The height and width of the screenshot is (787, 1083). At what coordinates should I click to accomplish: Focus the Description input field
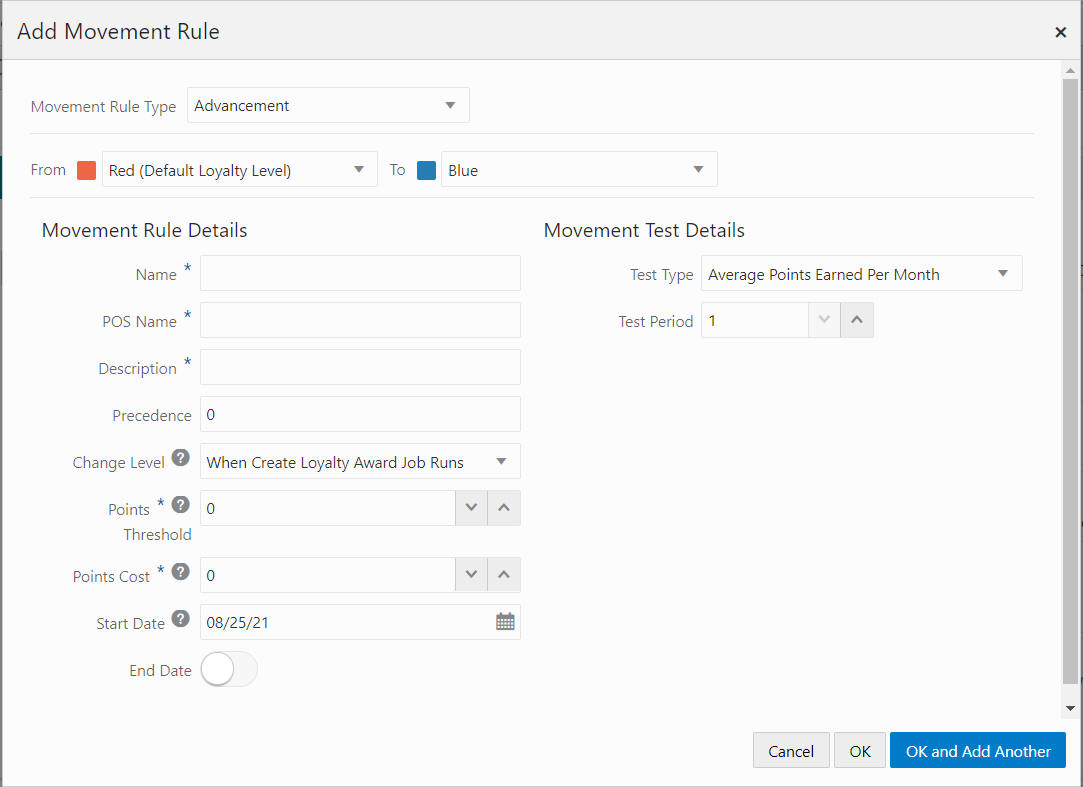click(x=360, y=367)
